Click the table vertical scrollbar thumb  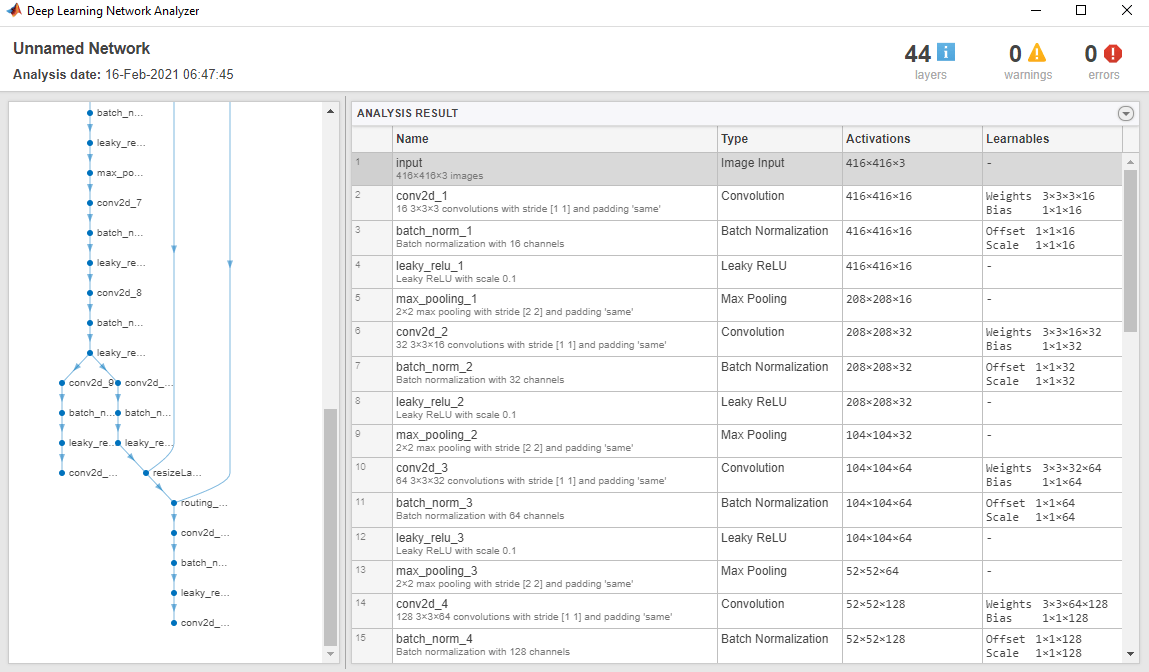coord(1131,250)
